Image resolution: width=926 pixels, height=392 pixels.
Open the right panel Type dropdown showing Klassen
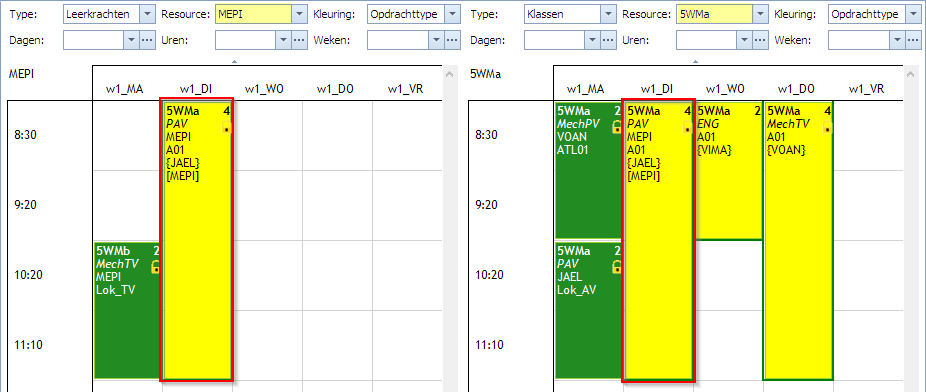pos(609,14)
